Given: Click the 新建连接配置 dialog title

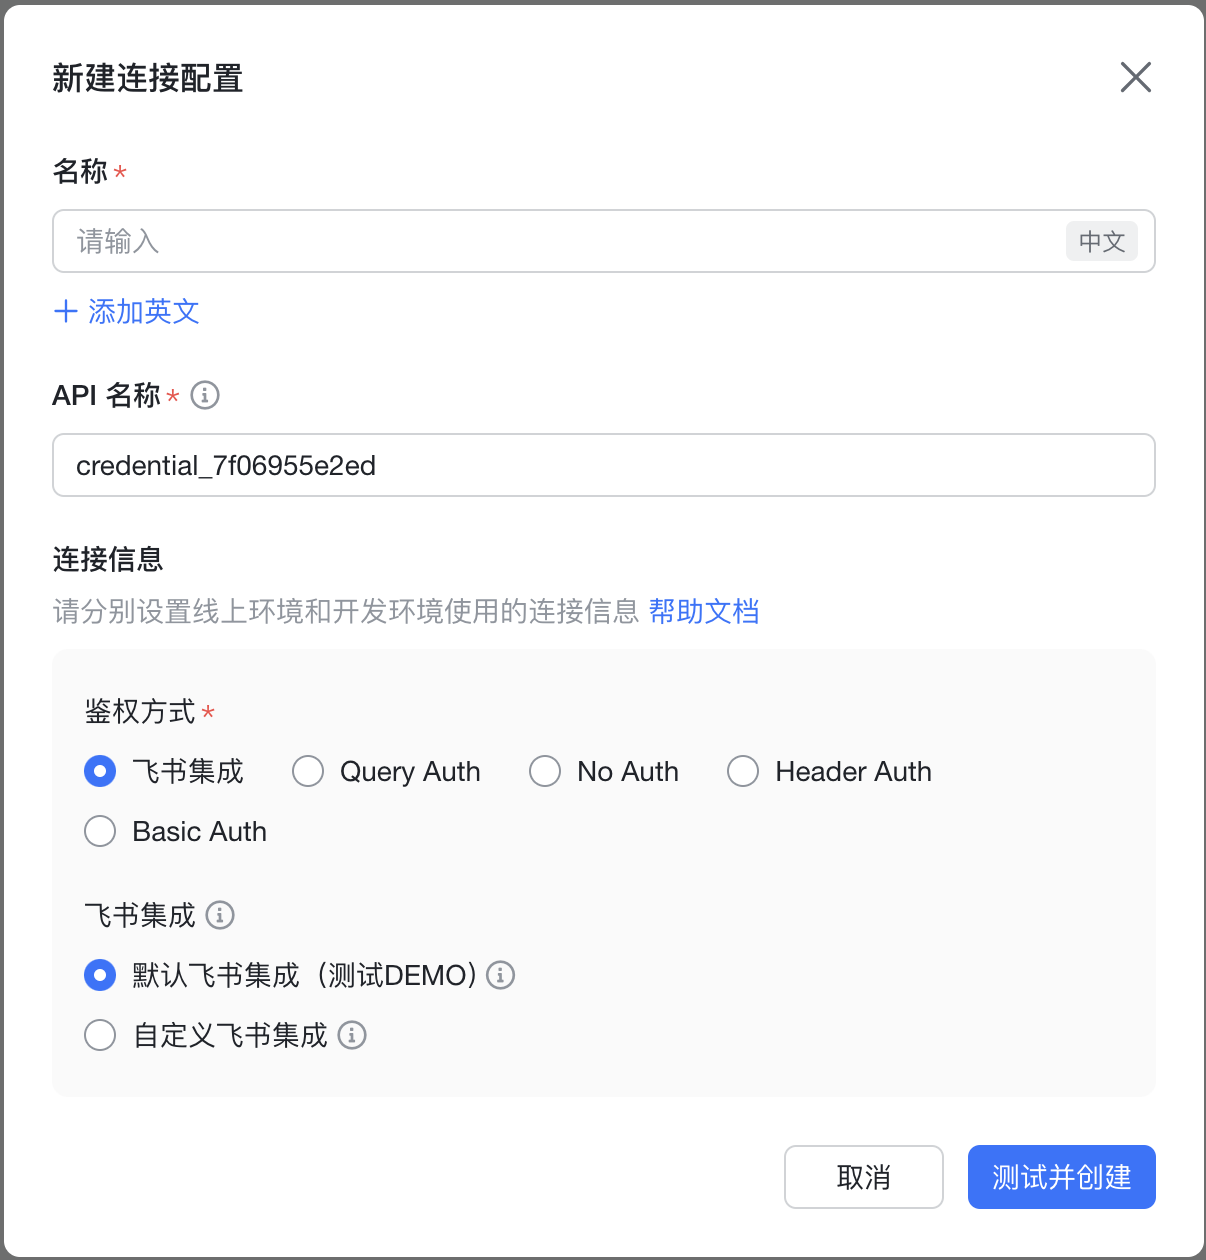Looking at the screenshot, I should 148,78.
